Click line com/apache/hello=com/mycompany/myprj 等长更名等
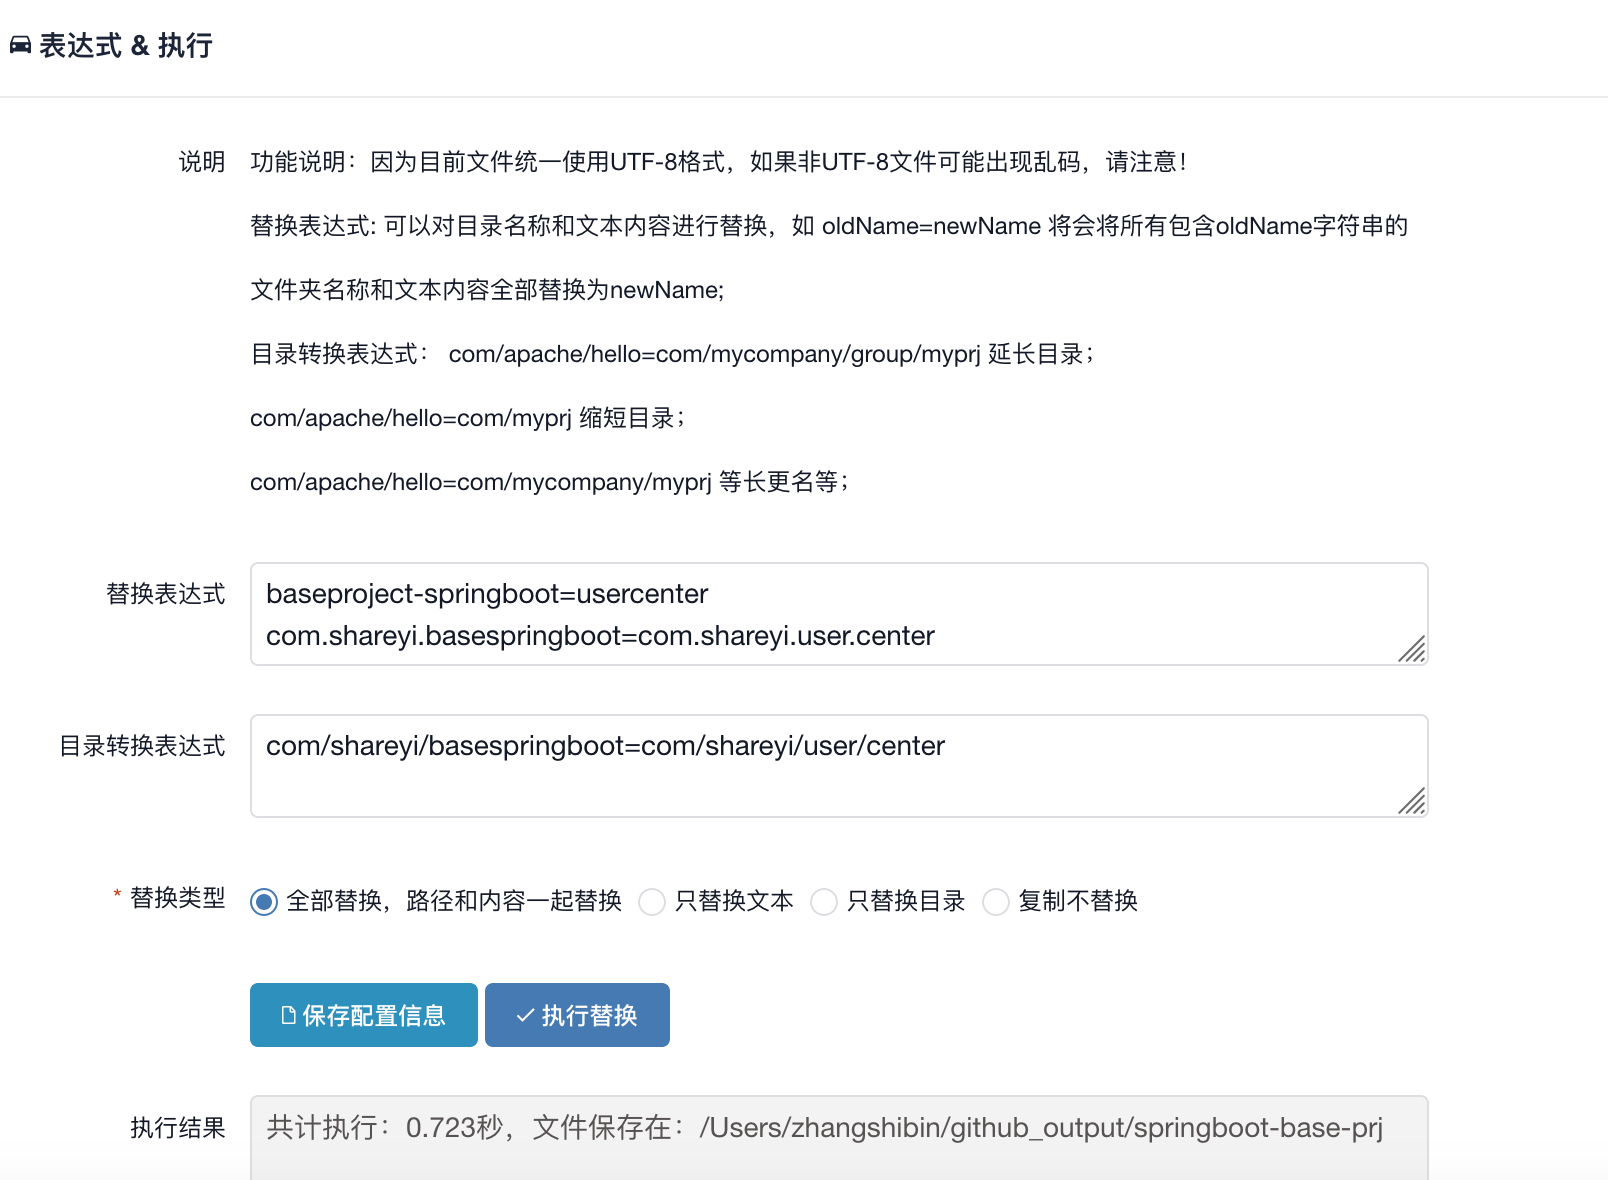Image resolution: width=1608 pixels, height=1180 pixels. [549, 482]
